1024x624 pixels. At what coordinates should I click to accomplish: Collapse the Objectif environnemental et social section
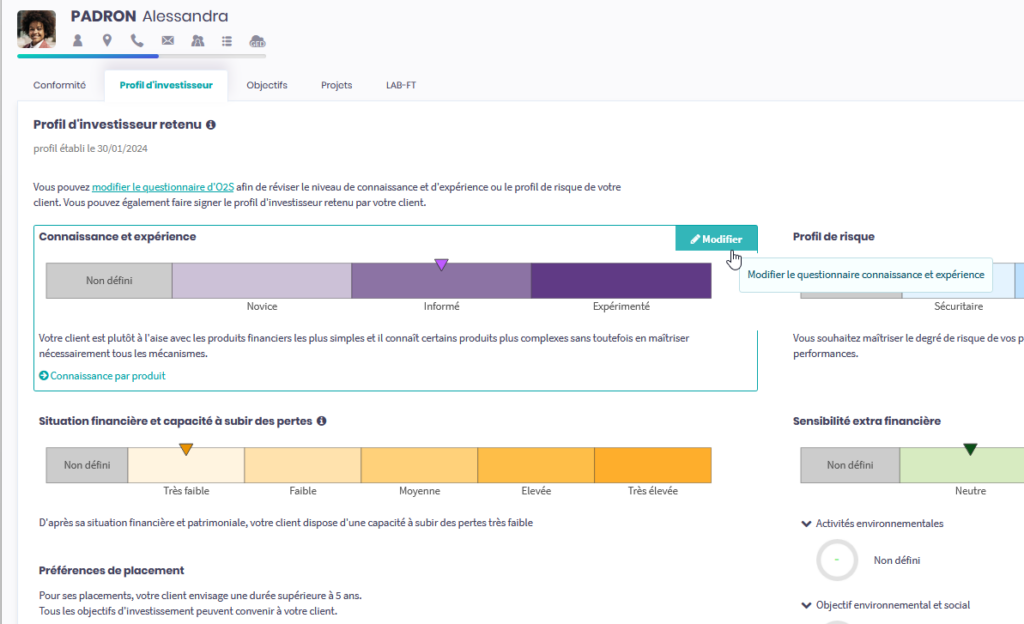pos(807,605)
